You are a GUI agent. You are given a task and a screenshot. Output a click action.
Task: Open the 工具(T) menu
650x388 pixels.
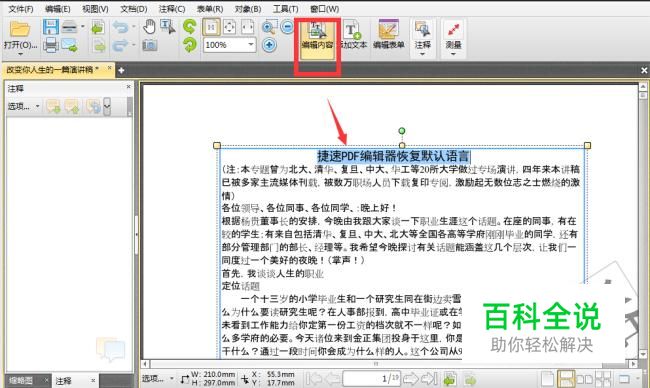285,9
